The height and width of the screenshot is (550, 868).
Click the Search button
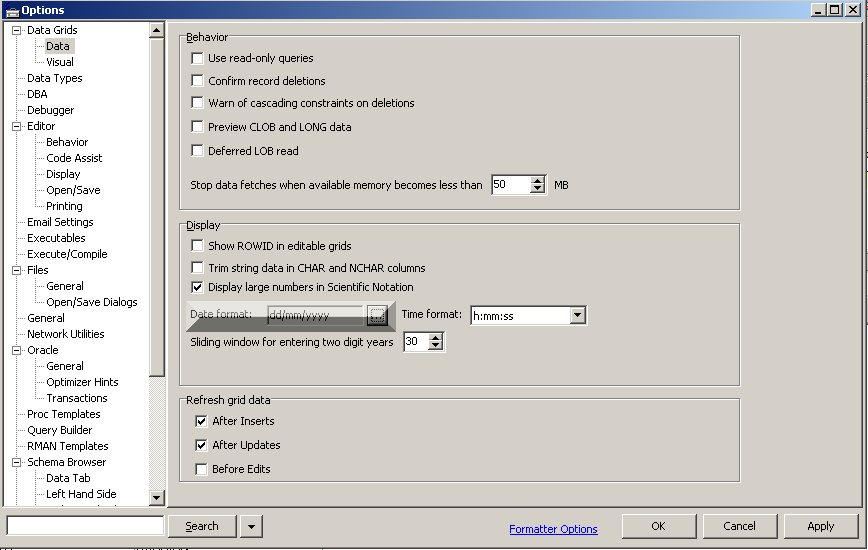202,526
